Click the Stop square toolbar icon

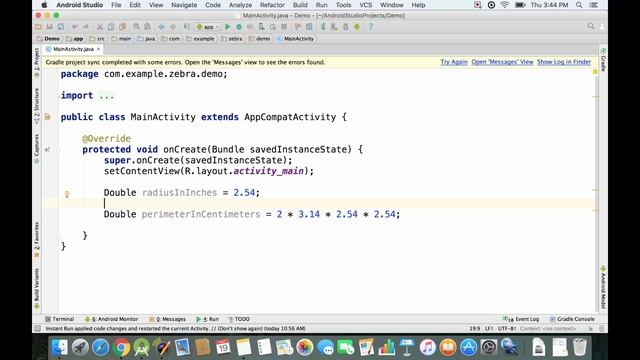pos(284,27)
